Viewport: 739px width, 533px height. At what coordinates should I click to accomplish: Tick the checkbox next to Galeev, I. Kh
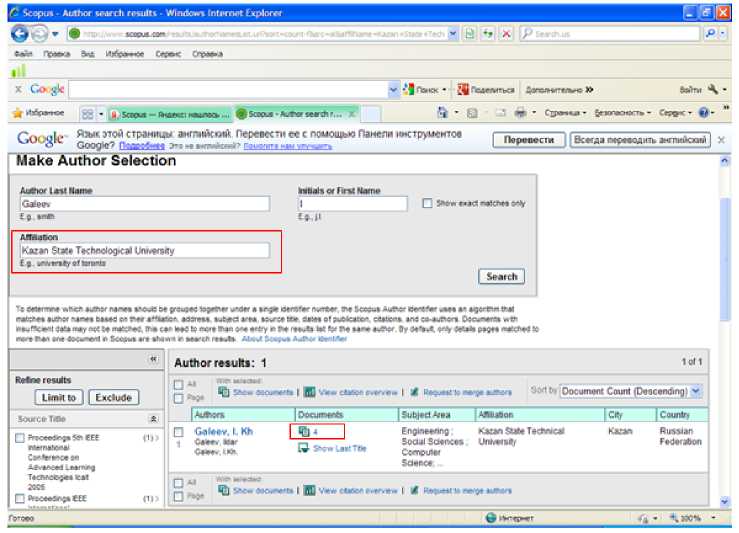(178, 431)
